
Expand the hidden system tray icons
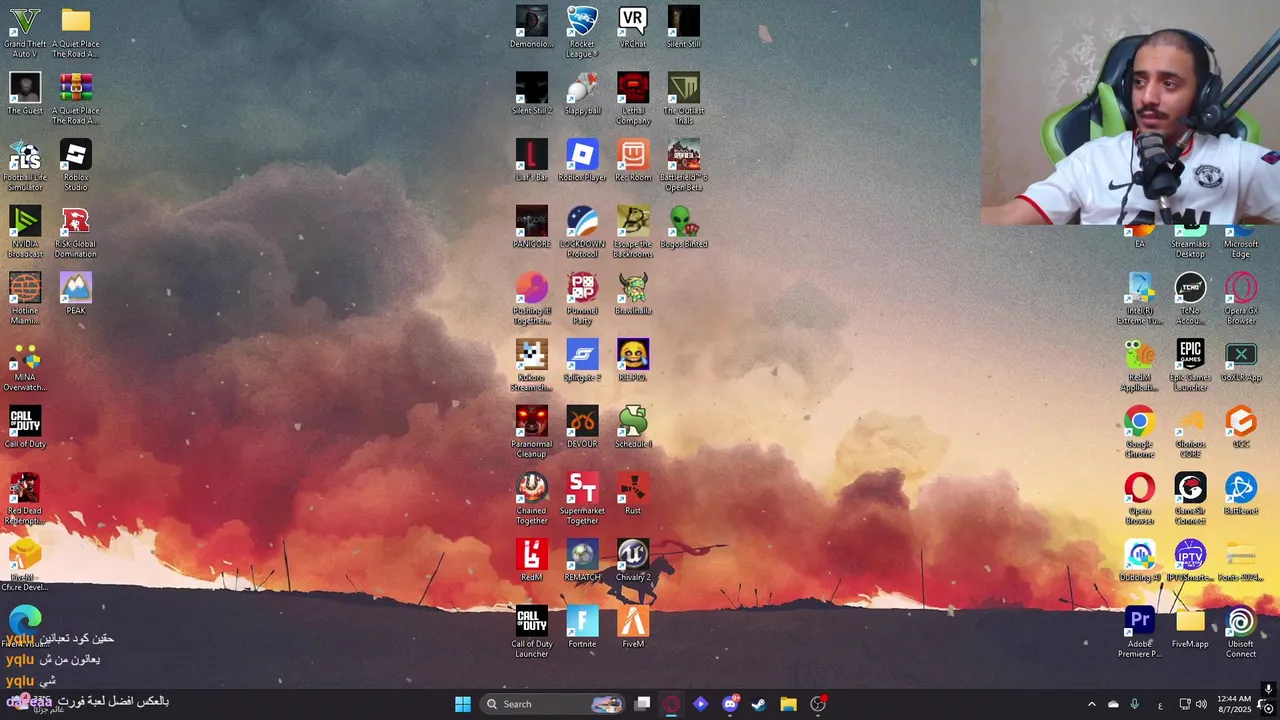(1091, 704)
